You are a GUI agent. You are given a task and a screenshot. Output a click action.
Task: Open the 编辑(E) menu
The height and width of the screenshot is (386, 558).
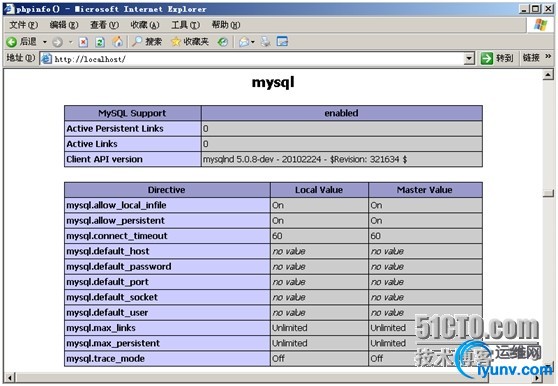click(x=64, y=25)
